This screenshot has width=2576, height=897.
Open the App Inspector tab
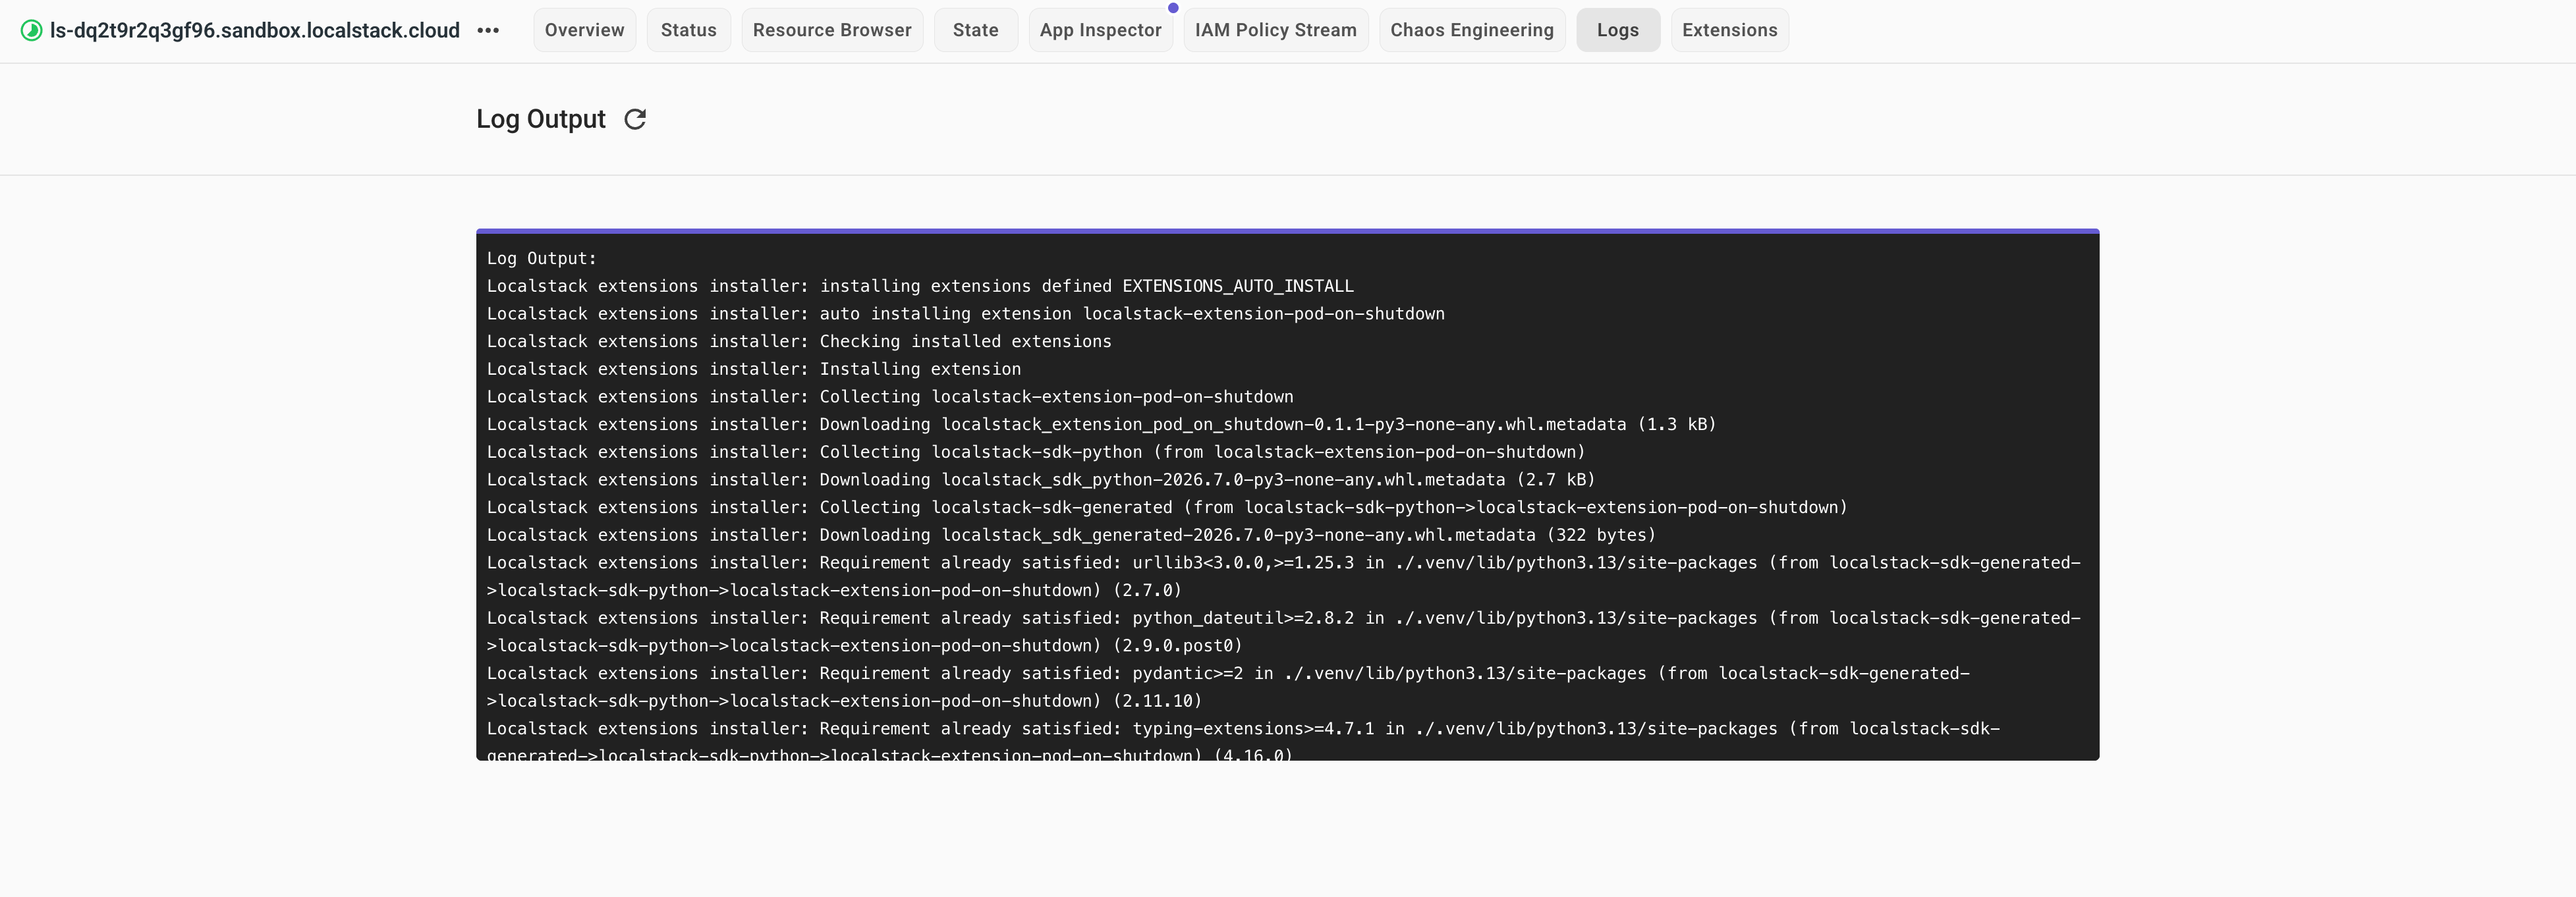click(x=1100, y=30)
